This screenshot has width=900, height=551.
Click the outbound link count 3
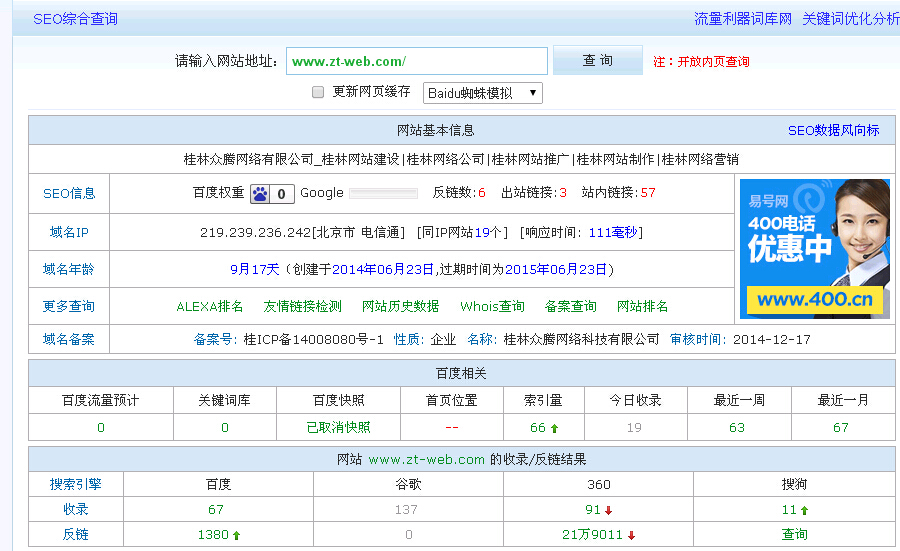563,193
